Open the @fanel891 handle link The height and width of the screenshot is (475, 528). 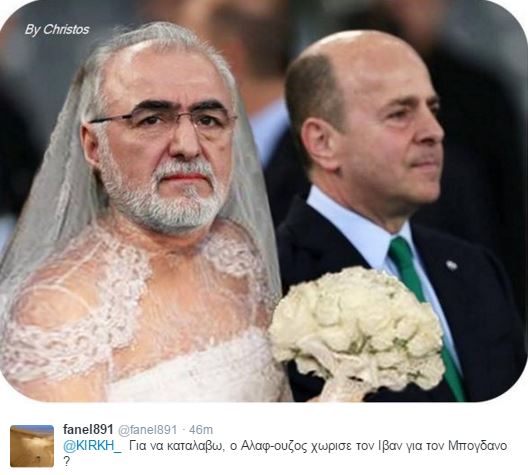pyautogui.click(x=147, y=430)
